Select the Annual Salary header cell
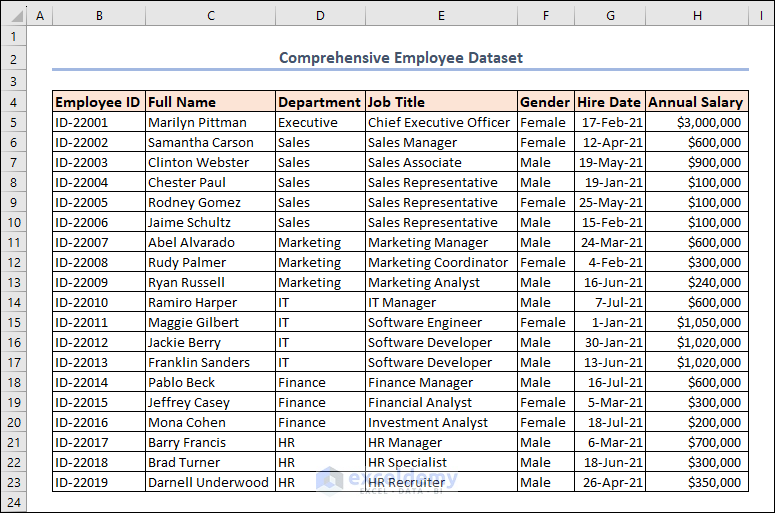This screenshot has height=513, width=775. point(696,102)
